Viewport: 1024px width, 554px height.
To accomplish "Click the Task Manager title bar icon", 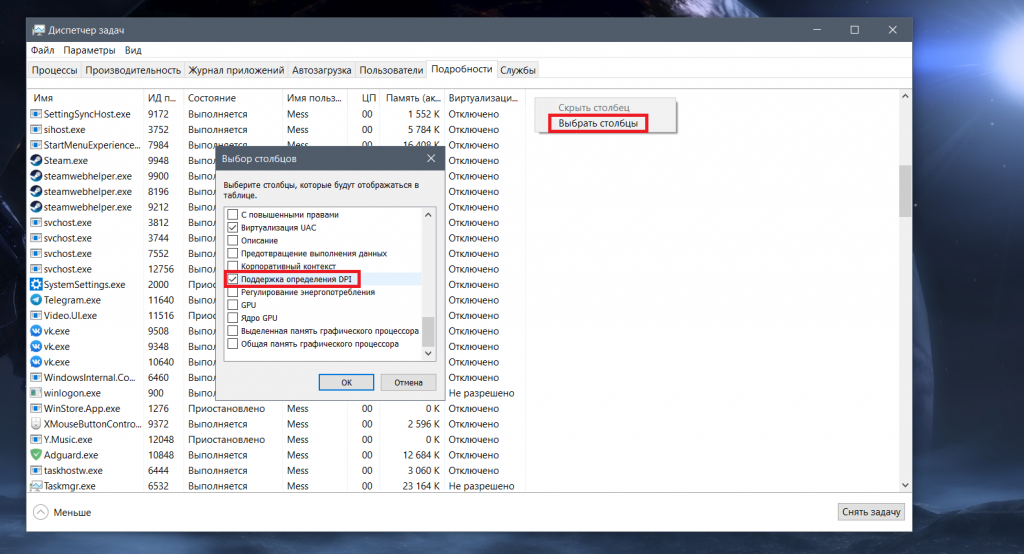I will (39, 30).
